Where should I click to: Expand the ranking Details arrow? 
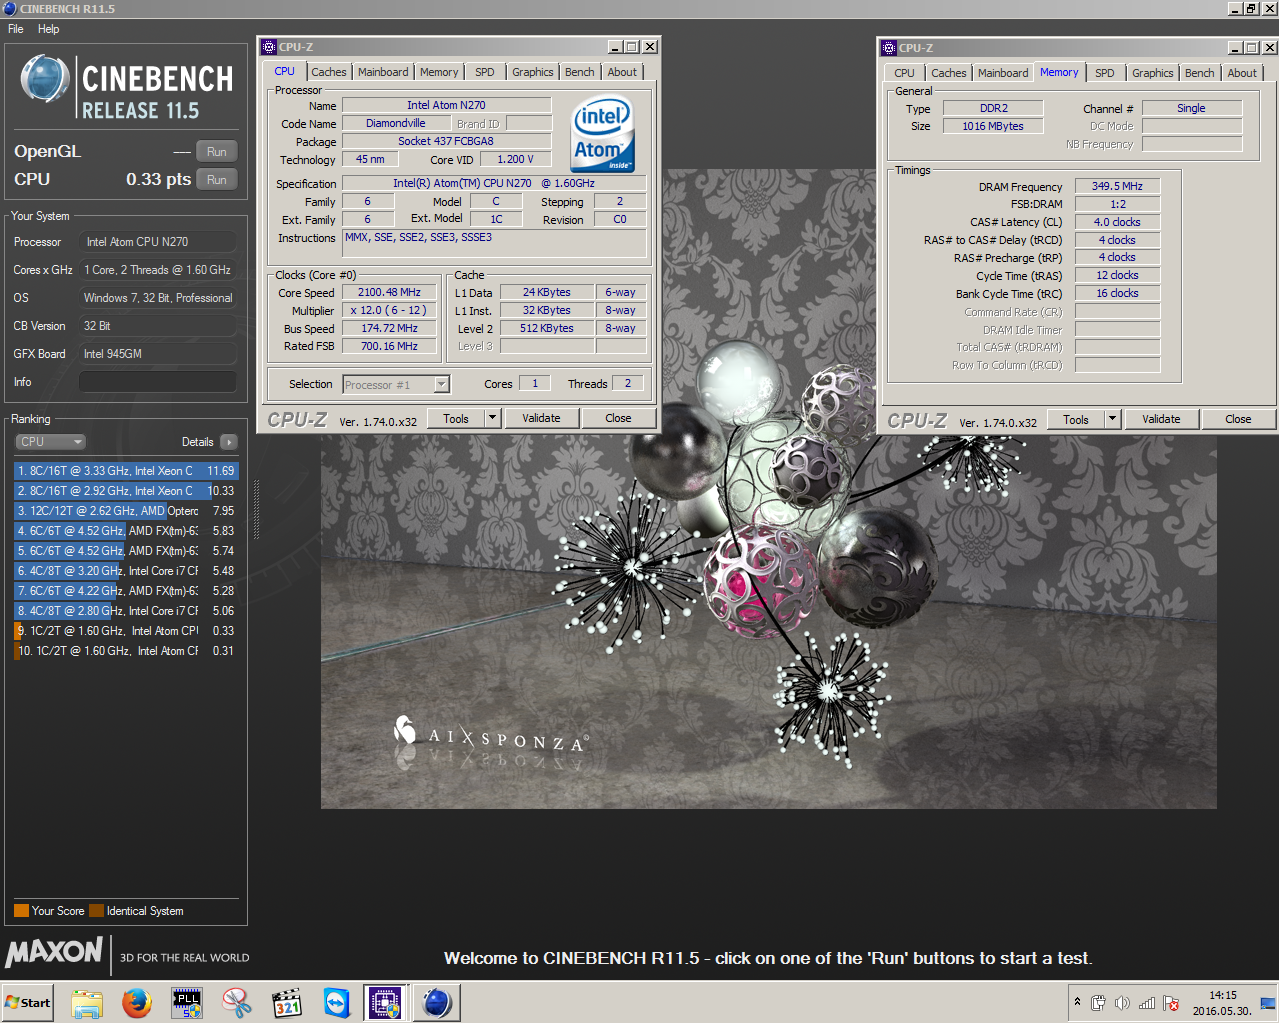[229, 442]
